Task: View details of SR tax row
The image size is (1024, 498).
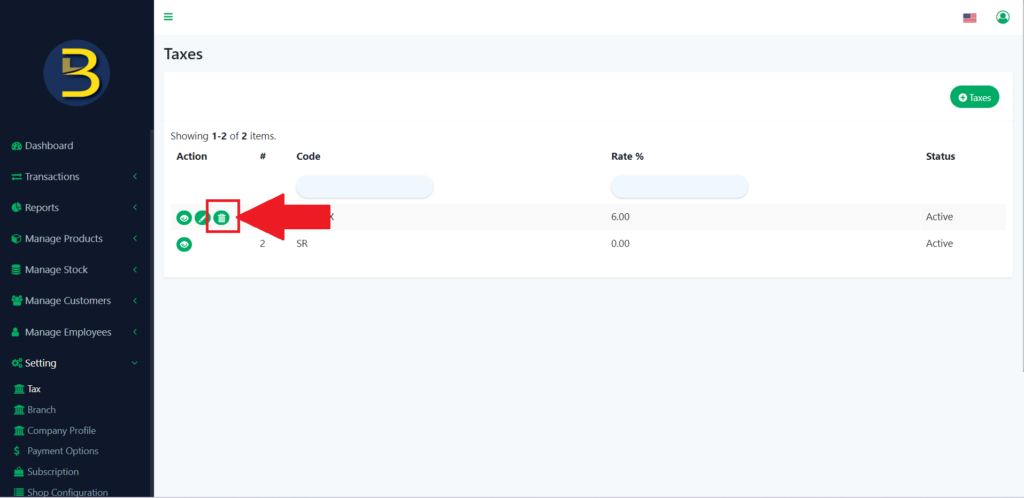Action: click(184, 244)
